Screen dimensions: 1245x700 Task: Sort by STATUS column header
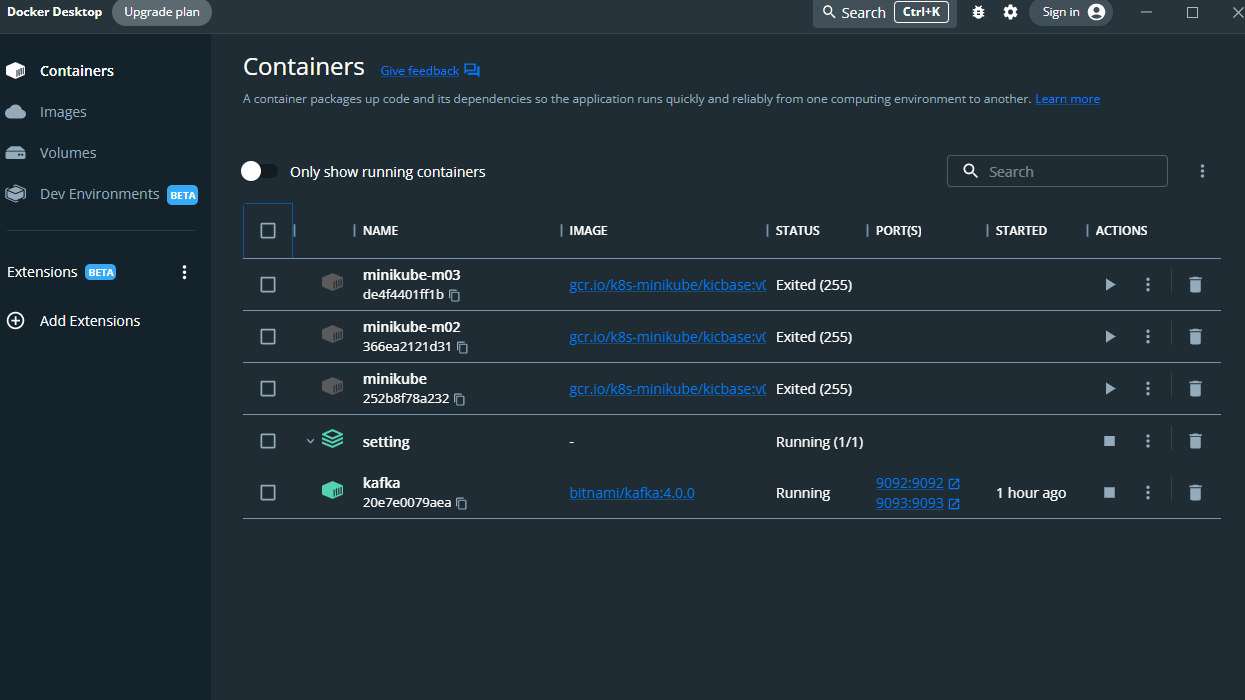tap(798, 231)
